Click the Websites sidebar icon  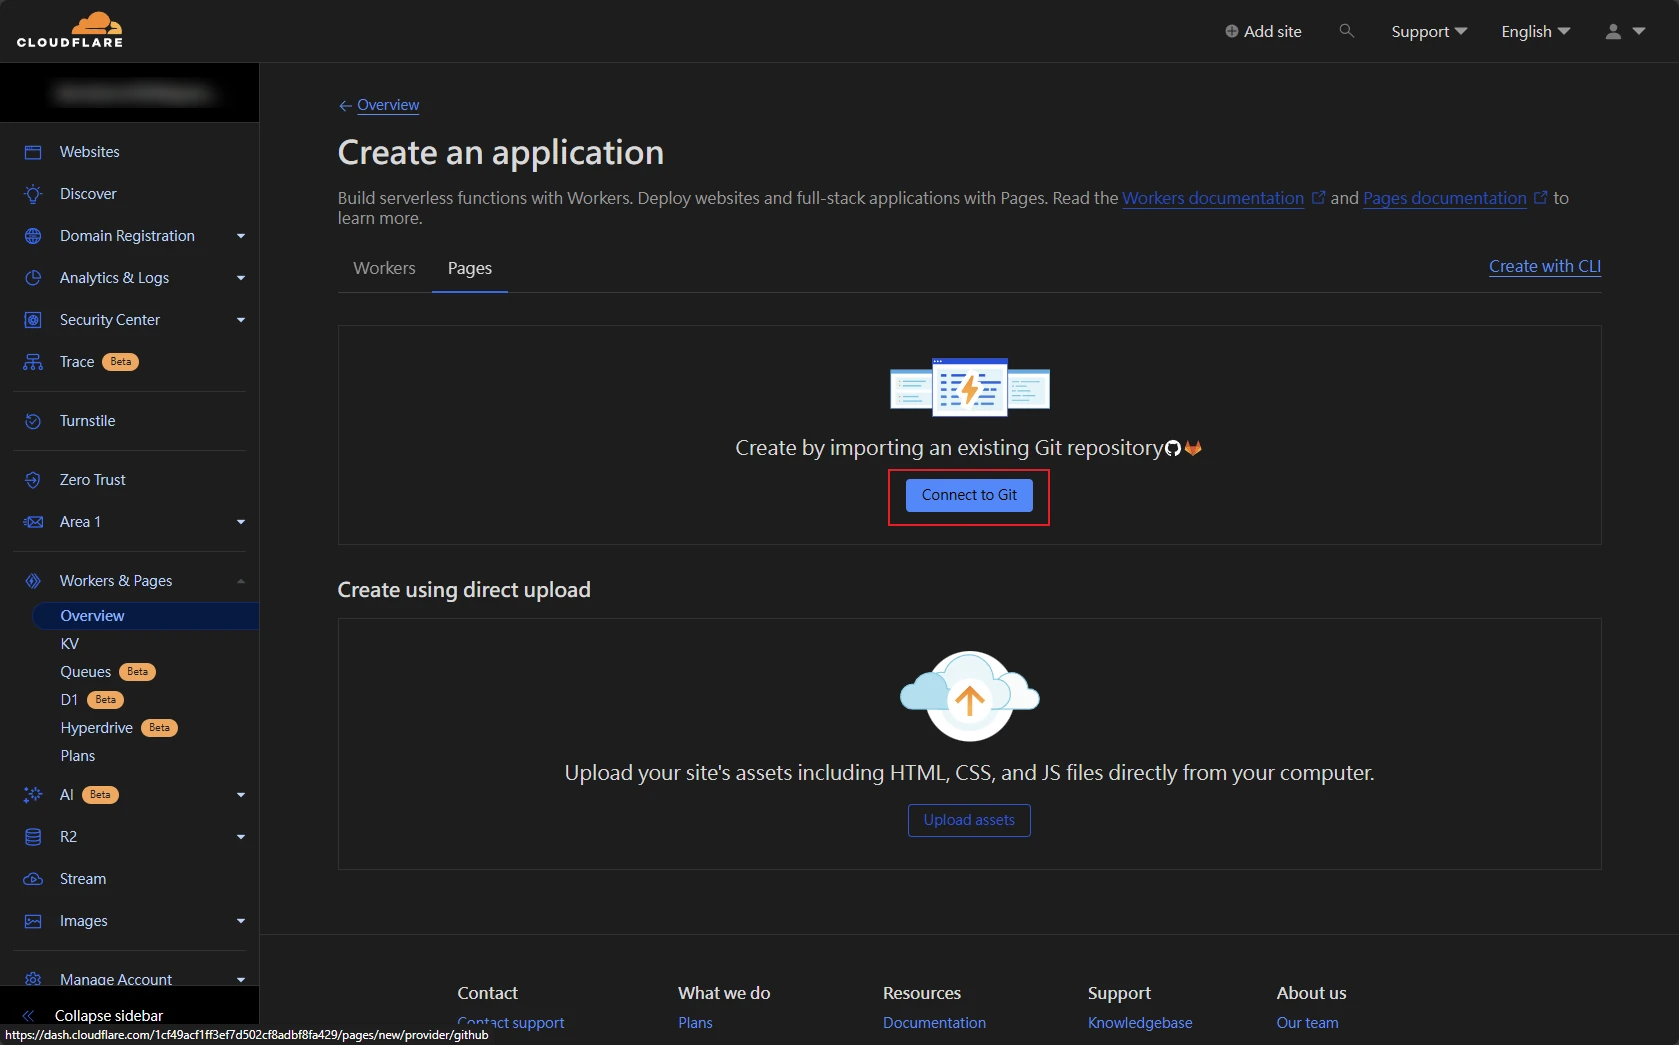point(33,152)
